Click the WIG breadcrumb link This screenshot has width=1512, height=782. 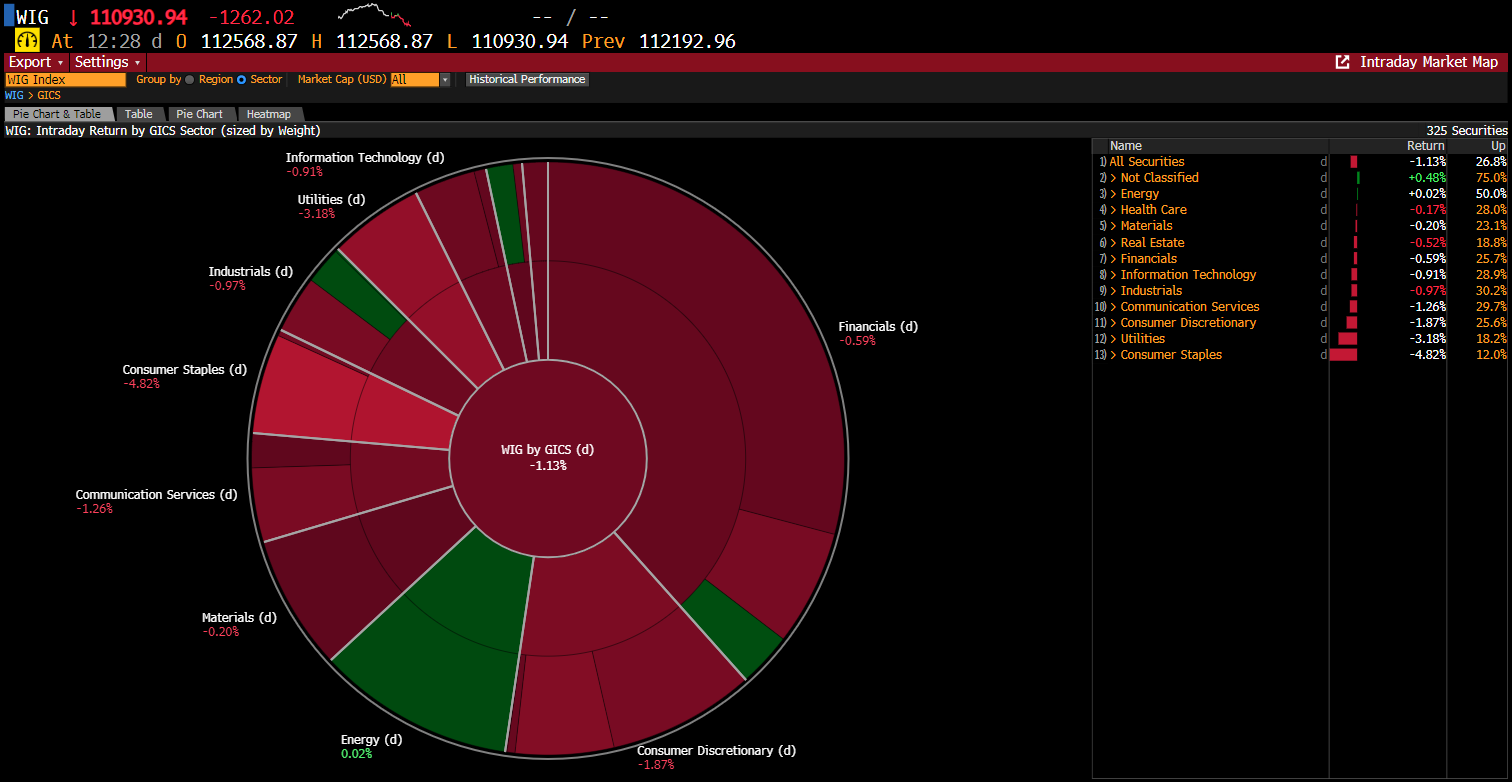[14, 96]
